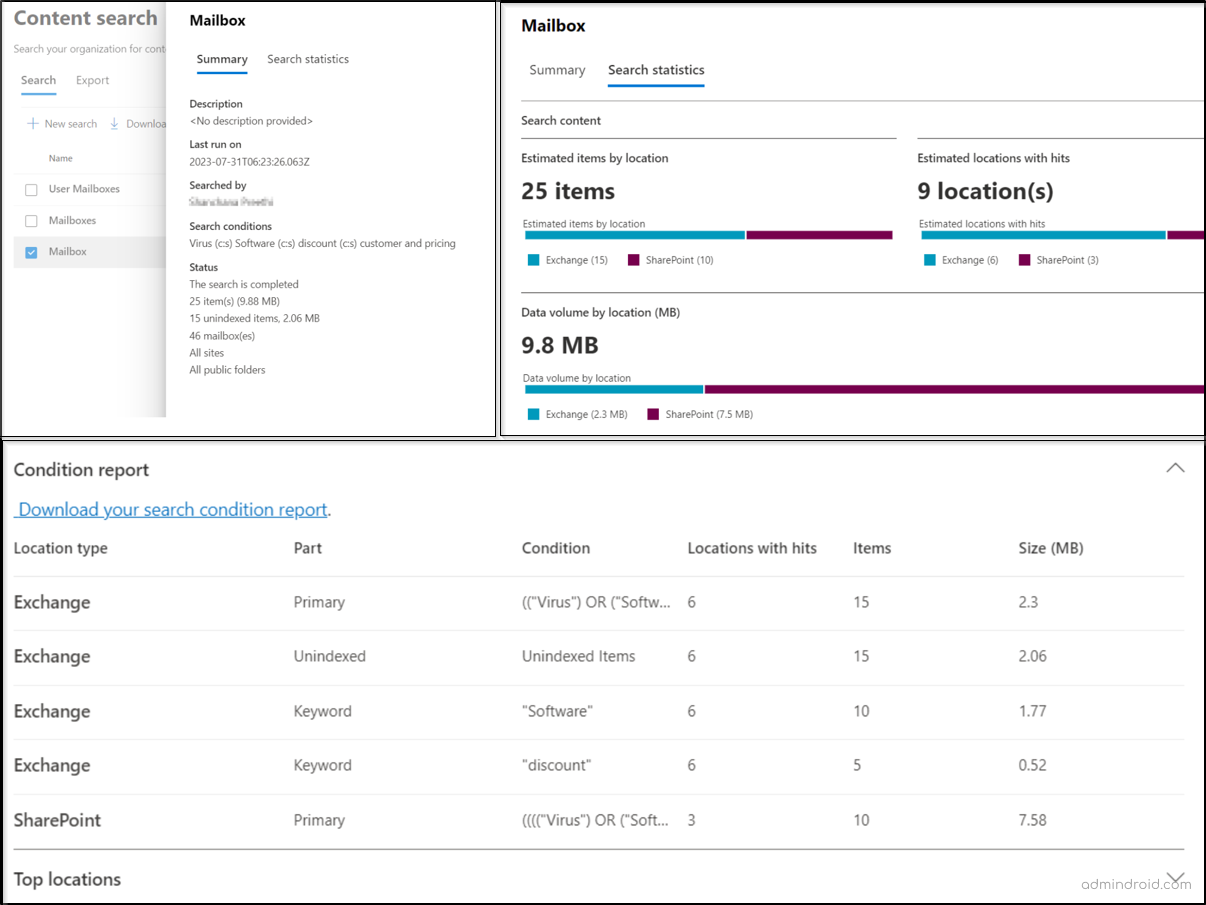The image size is (1206, 905).
Task: Click the Exchange (2.3 MB) legend icon
Action: click(534, 413)
